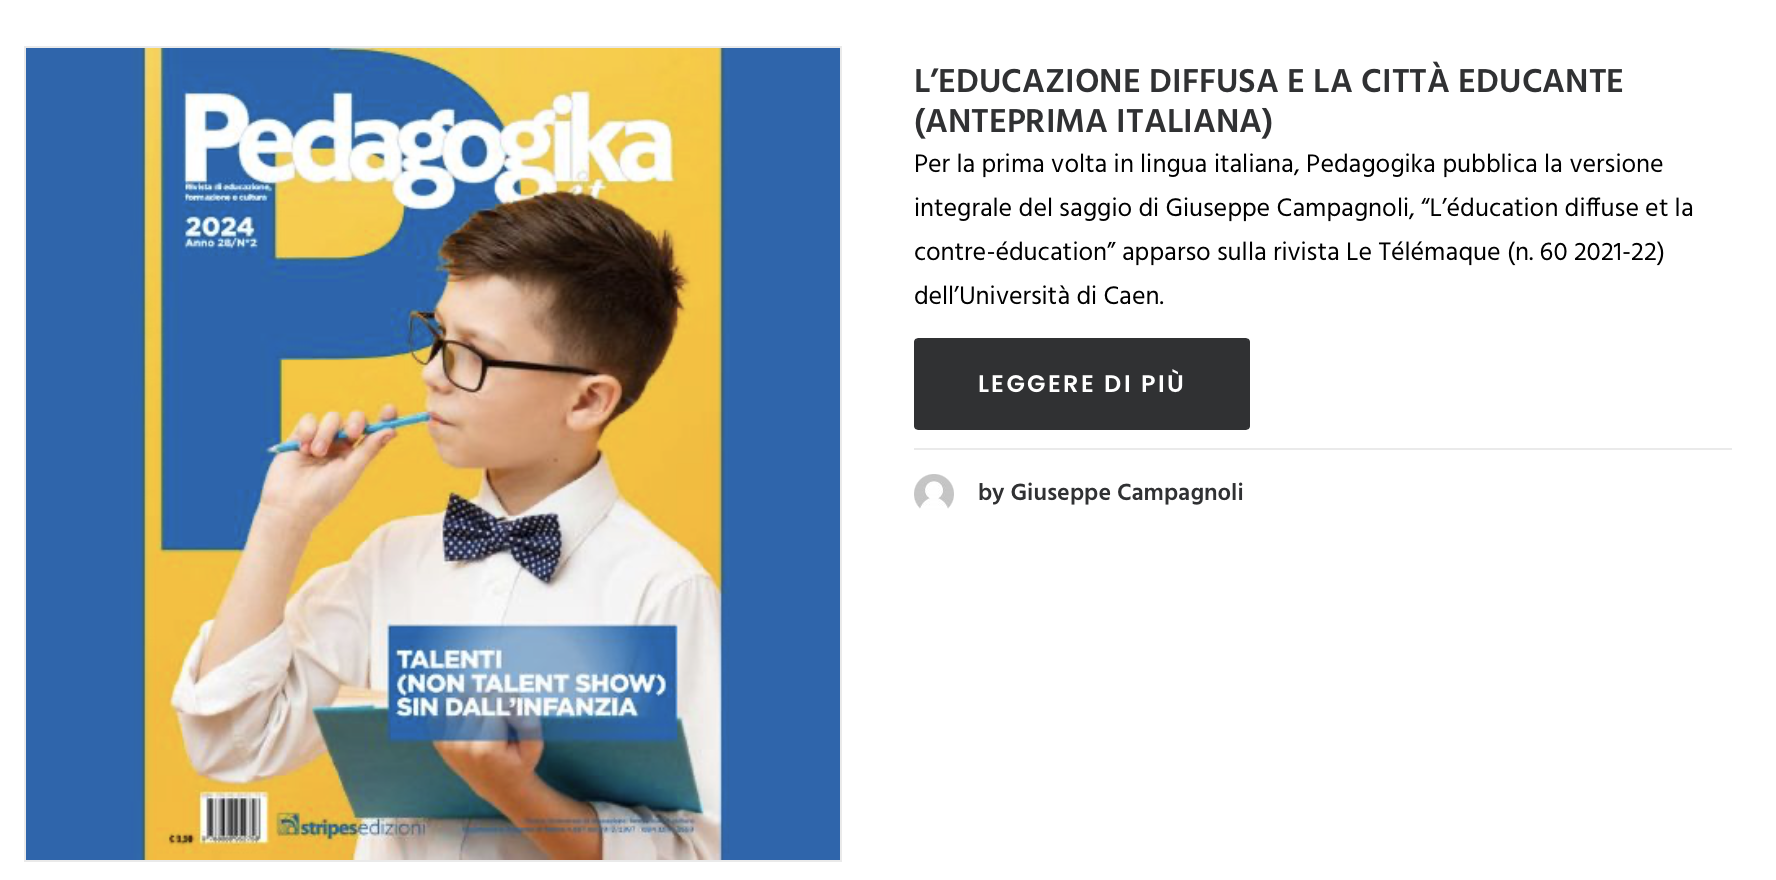1776x880 pixels.
Task: Click the polka-dot bow tie on cover
Action: (501, 537)
